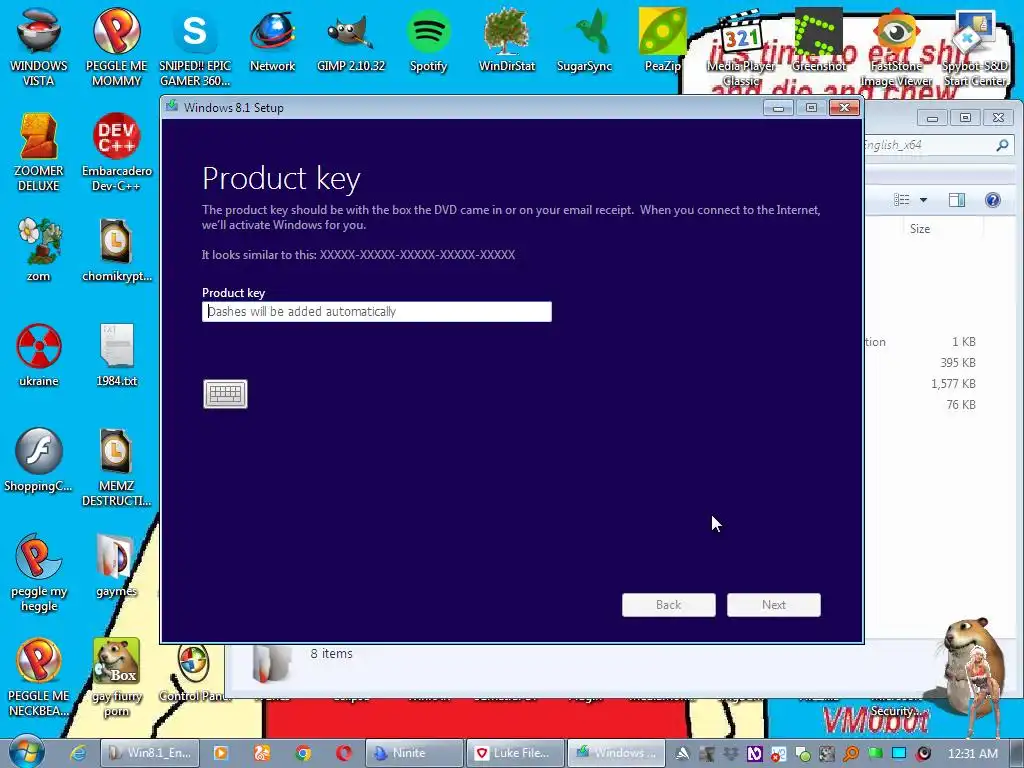
Task: Click the orange magnifier system tray icon
Action: point(850,754)
